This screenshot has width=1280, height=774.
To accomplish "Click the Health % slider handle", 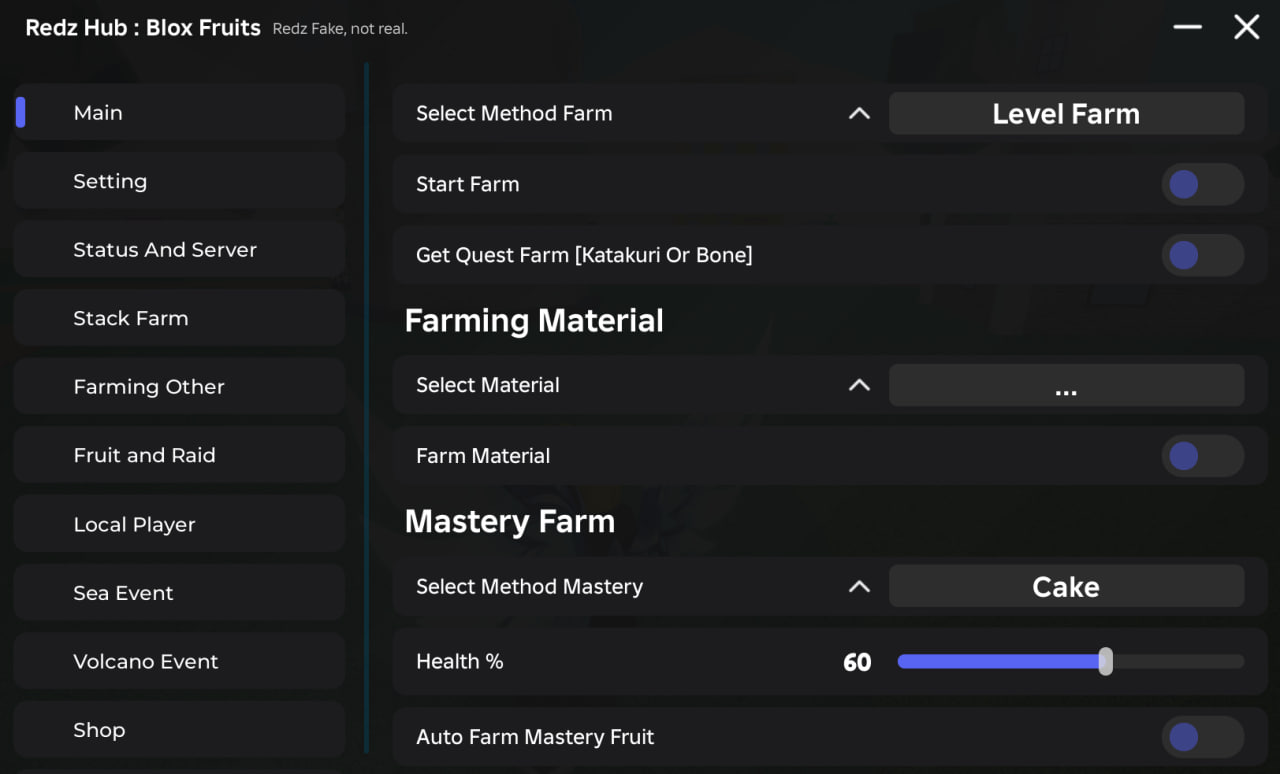I will point(1105,661).
